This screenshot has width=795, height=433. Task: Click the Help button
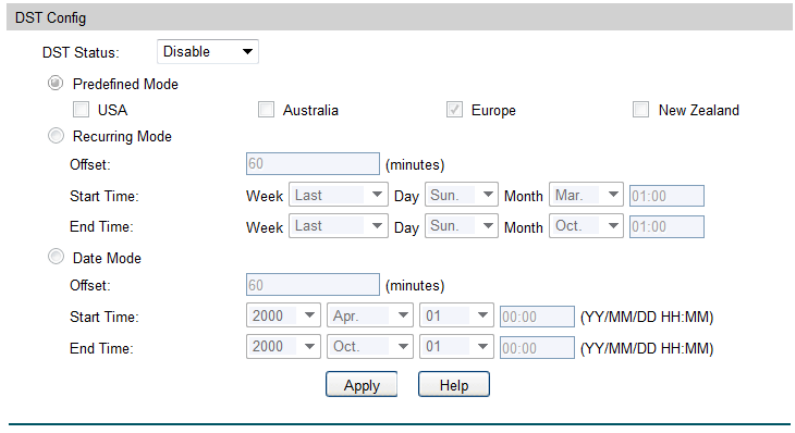[x=454, y=385]
